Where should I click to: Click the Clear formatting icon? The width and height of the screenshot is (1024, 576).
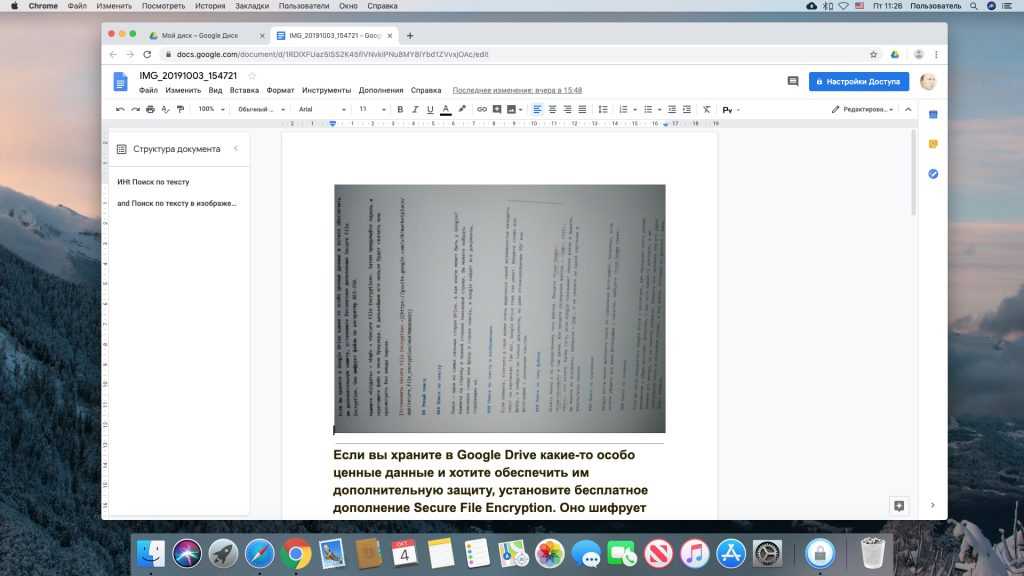tap(706, 109)
